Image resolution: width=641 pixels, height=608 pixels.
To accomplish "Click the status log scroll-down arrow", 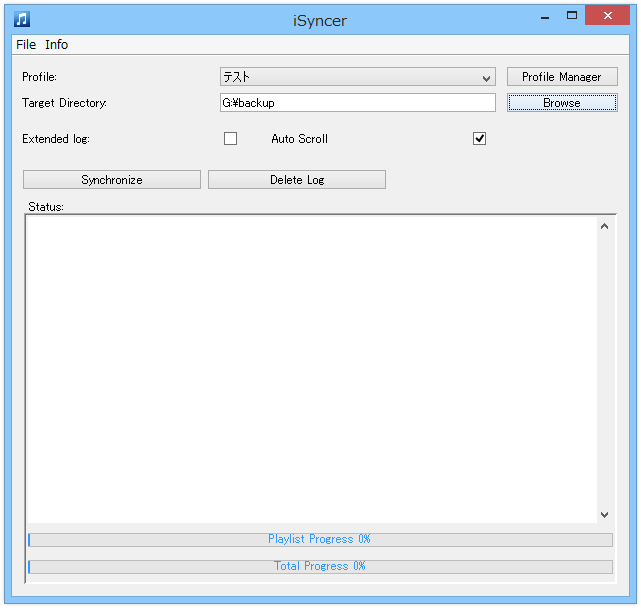I will pyautogui.click(x=605, y=514).
